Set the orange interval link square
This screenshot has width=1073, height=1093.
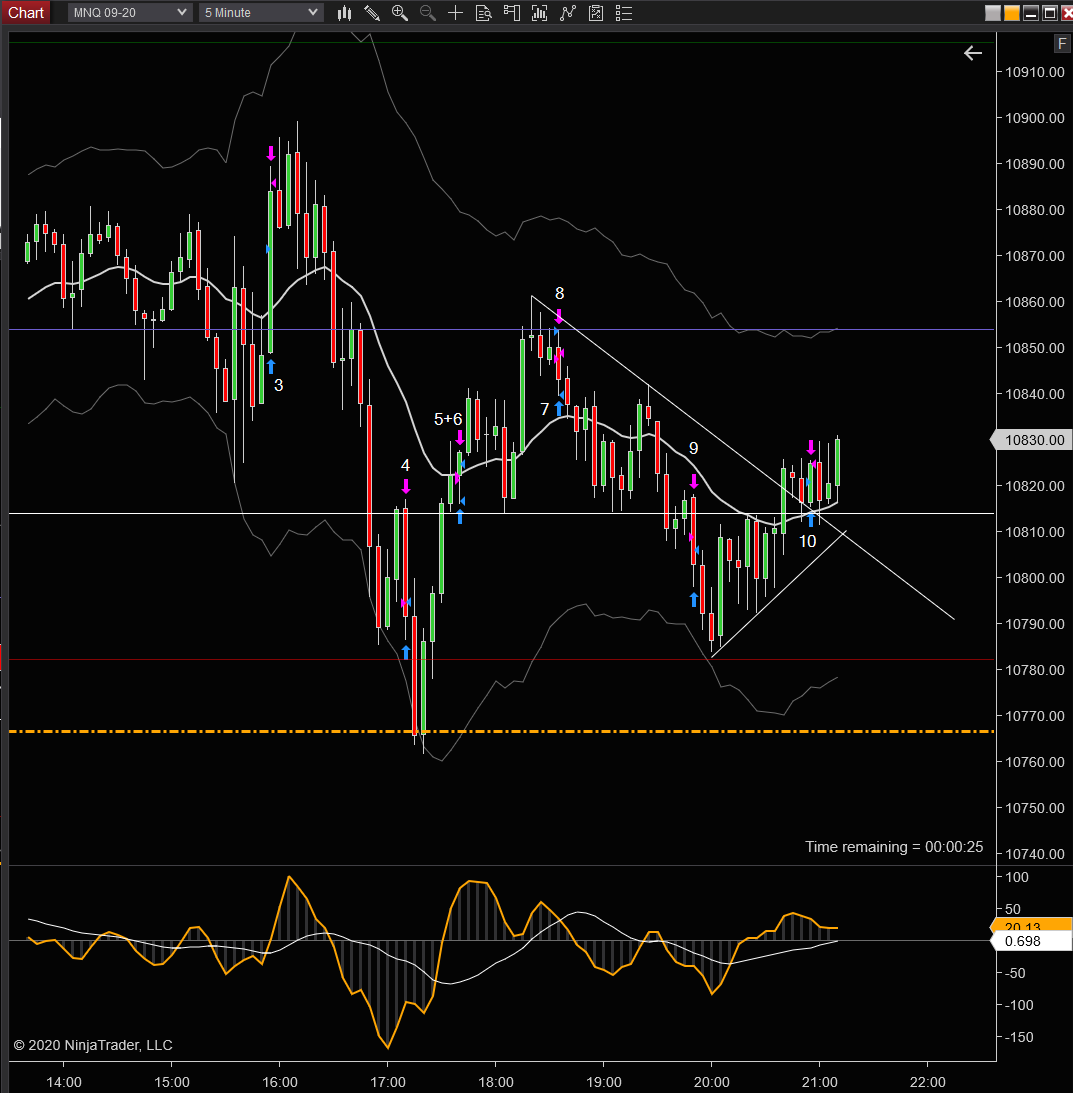tap(1012, 13)
